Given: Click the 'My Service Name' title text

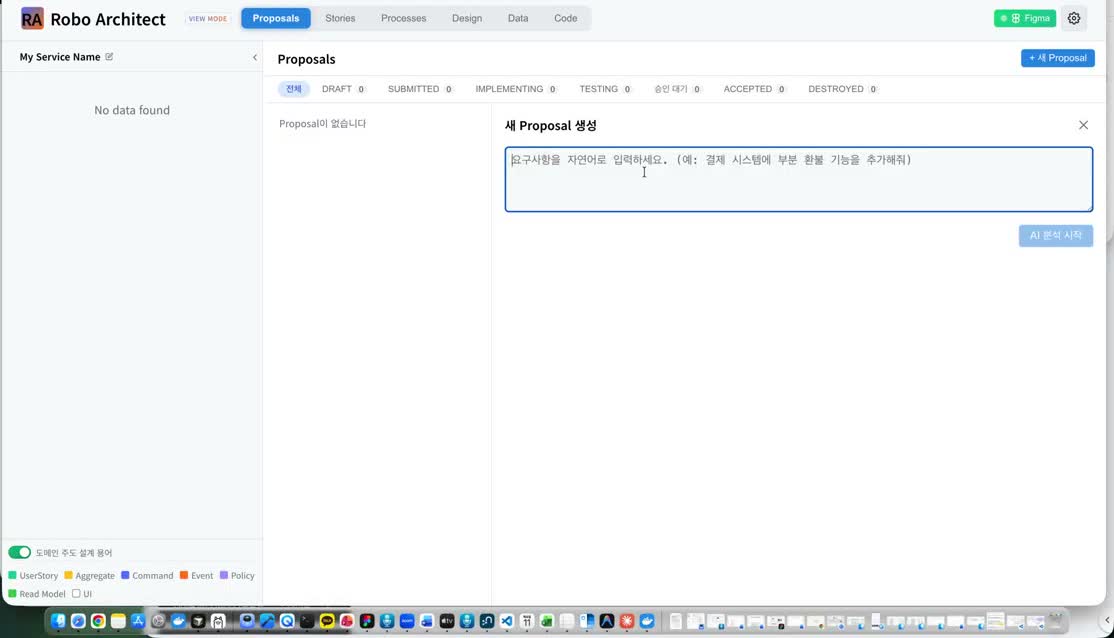Looking at the screenshot, I should [x=60, y=57].
